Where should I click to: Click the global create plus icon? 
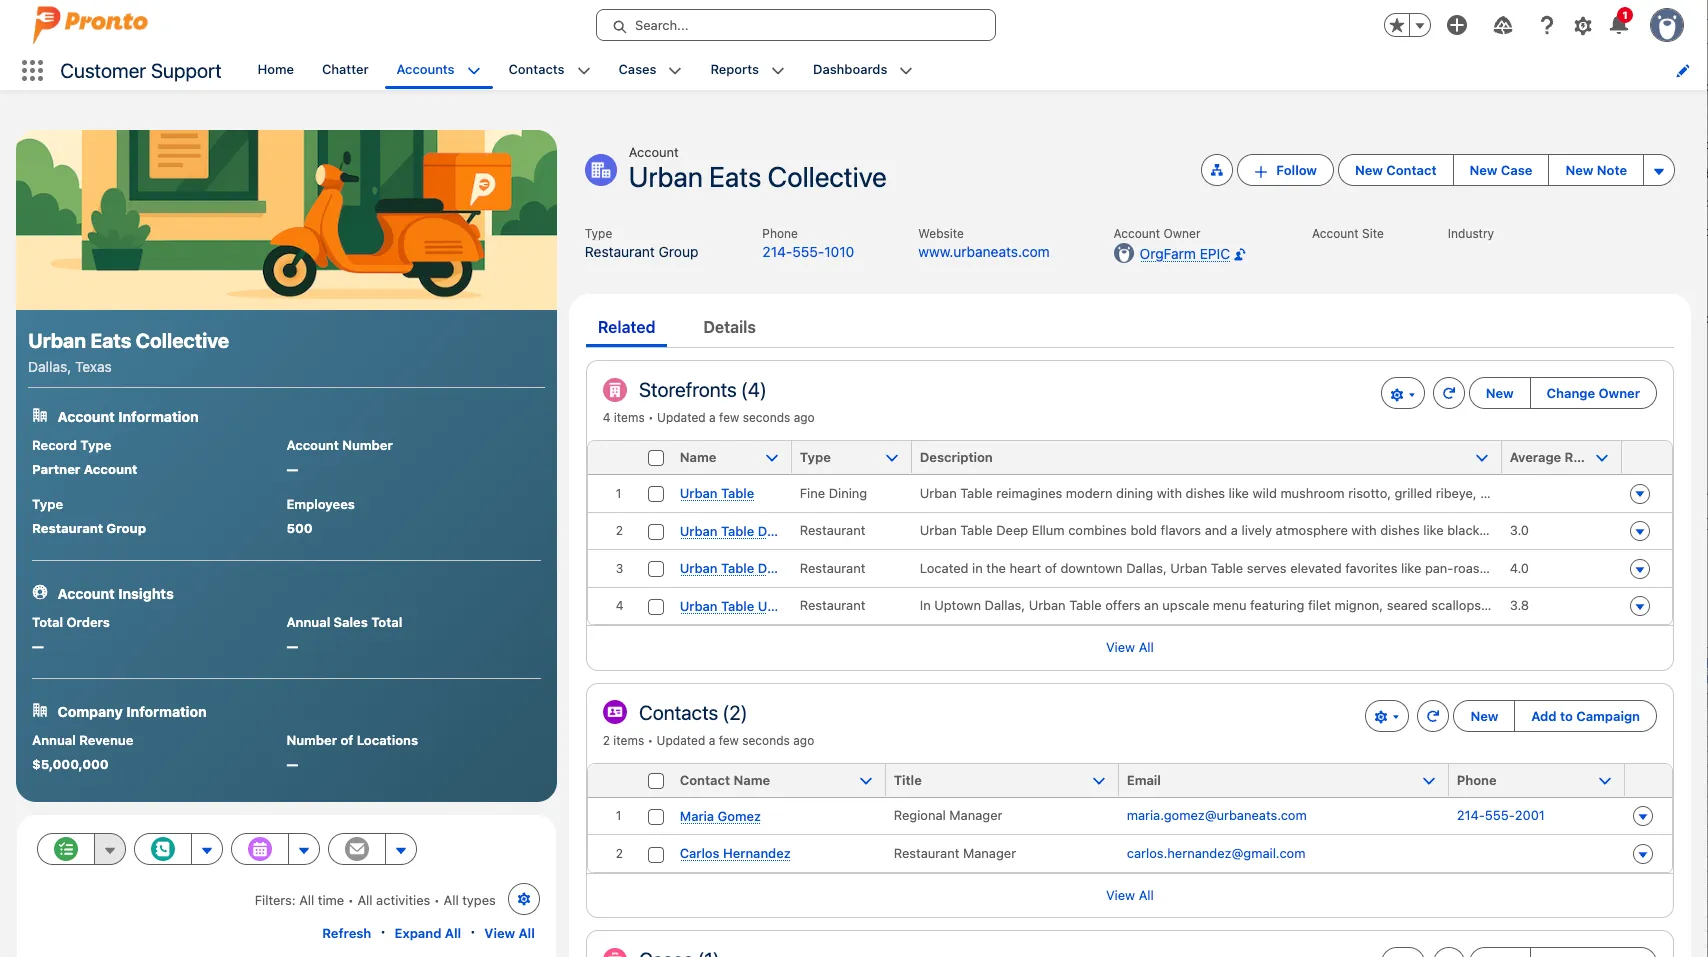point(1457,25)
